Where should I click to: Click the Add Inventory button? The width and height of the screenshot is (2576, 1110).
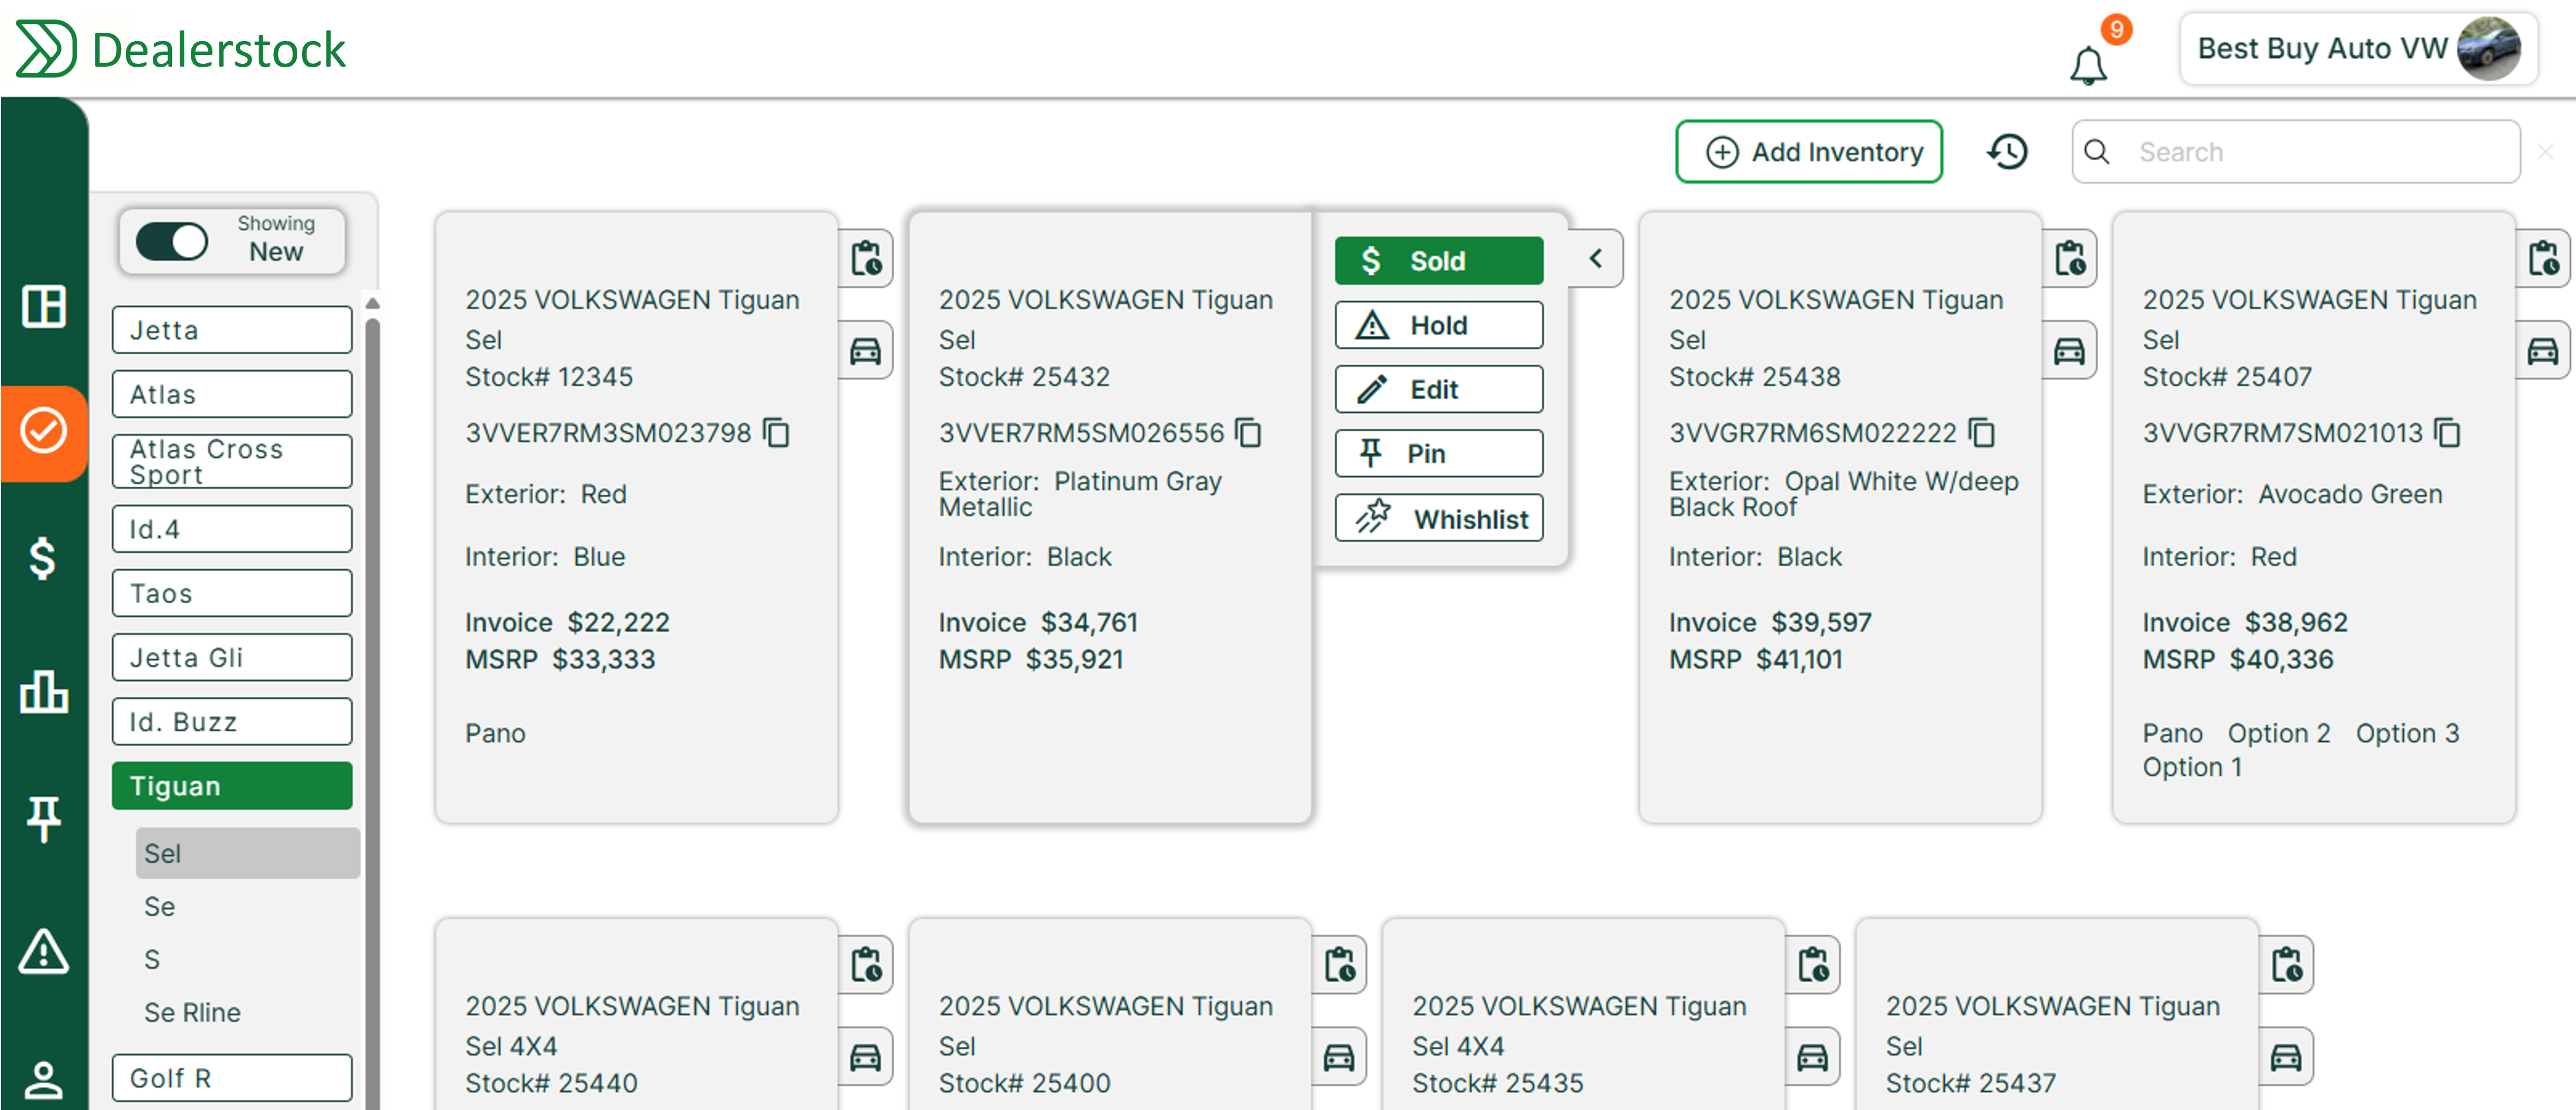coord(1809,151)
